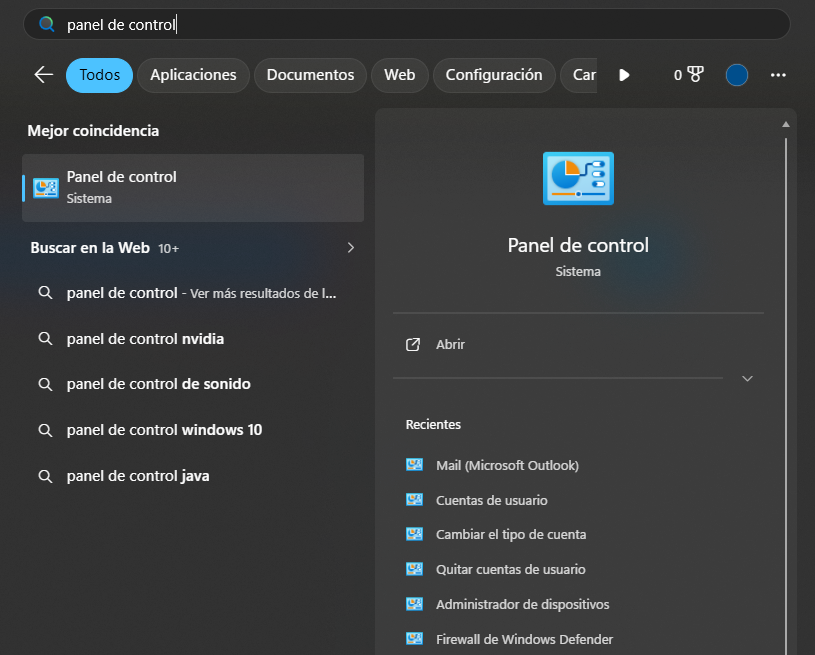Click search icon beside panel de control nvidia
This screenshot has height=655, width=815.
45,339
